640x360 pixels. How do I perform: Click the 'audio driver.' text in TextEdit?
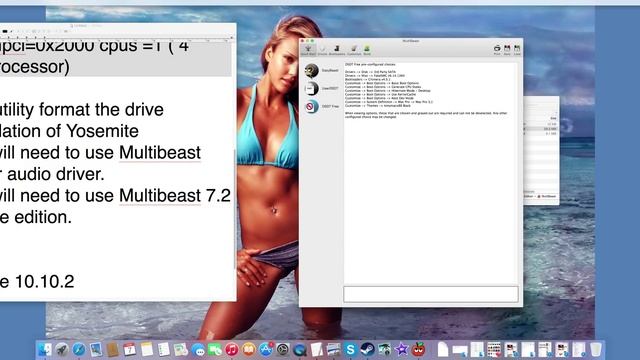pos(56,175)
